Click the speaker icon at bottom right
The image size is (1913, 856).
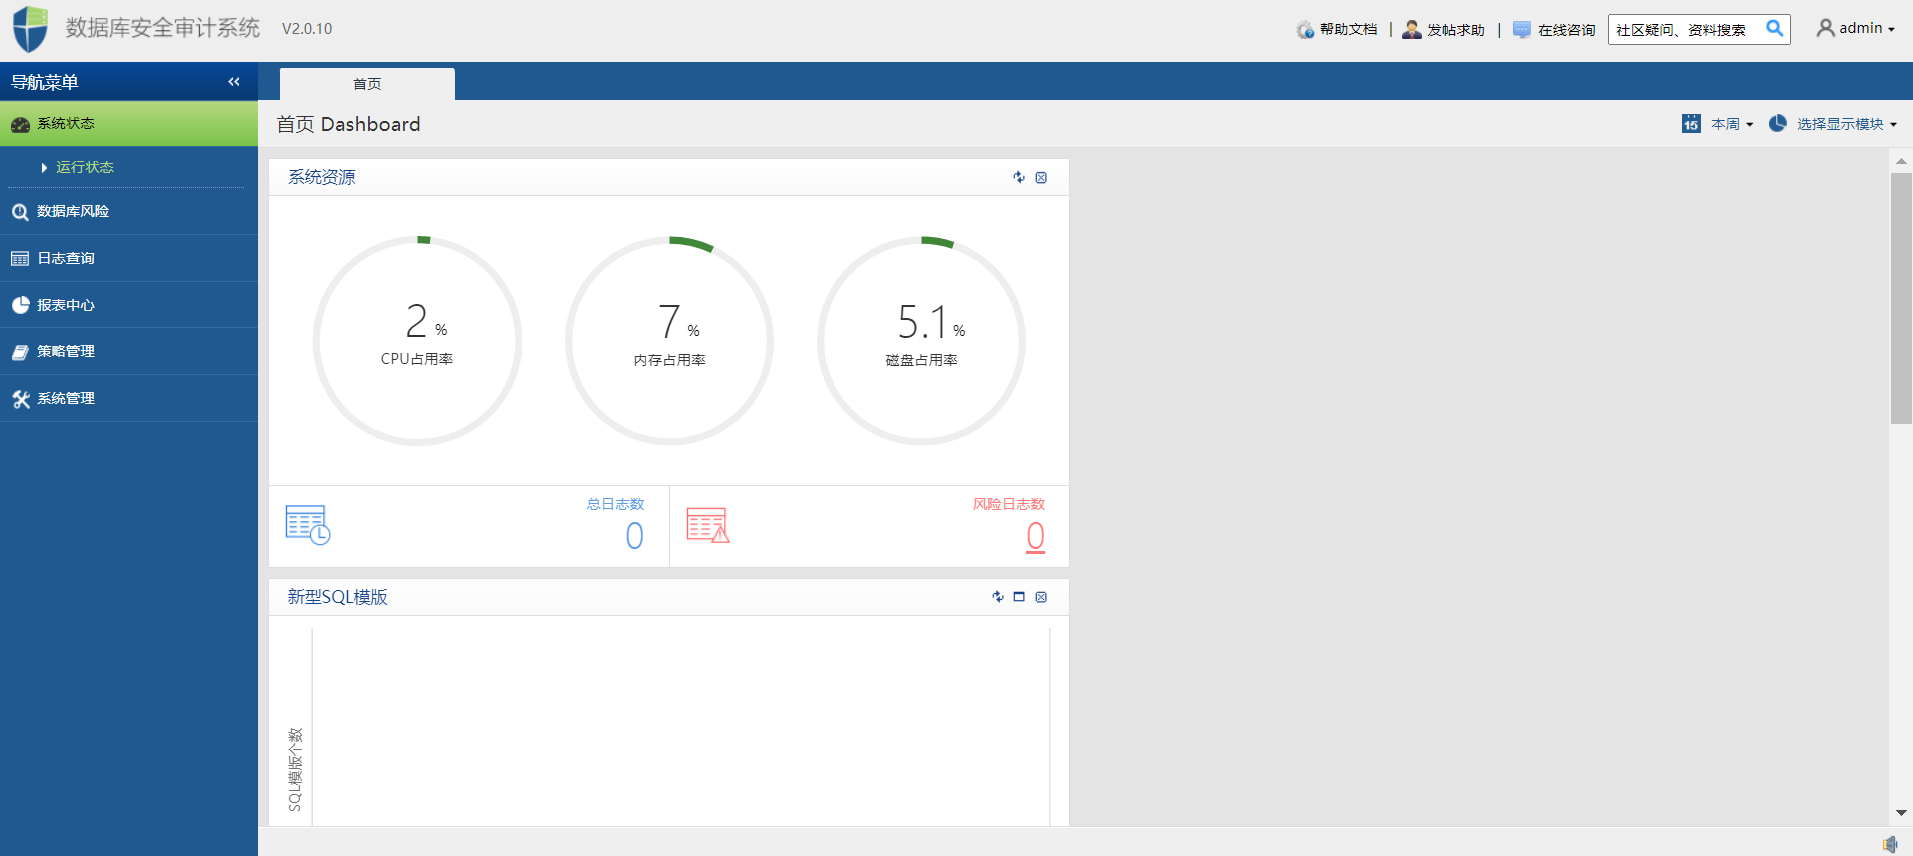click(1890, 843)
